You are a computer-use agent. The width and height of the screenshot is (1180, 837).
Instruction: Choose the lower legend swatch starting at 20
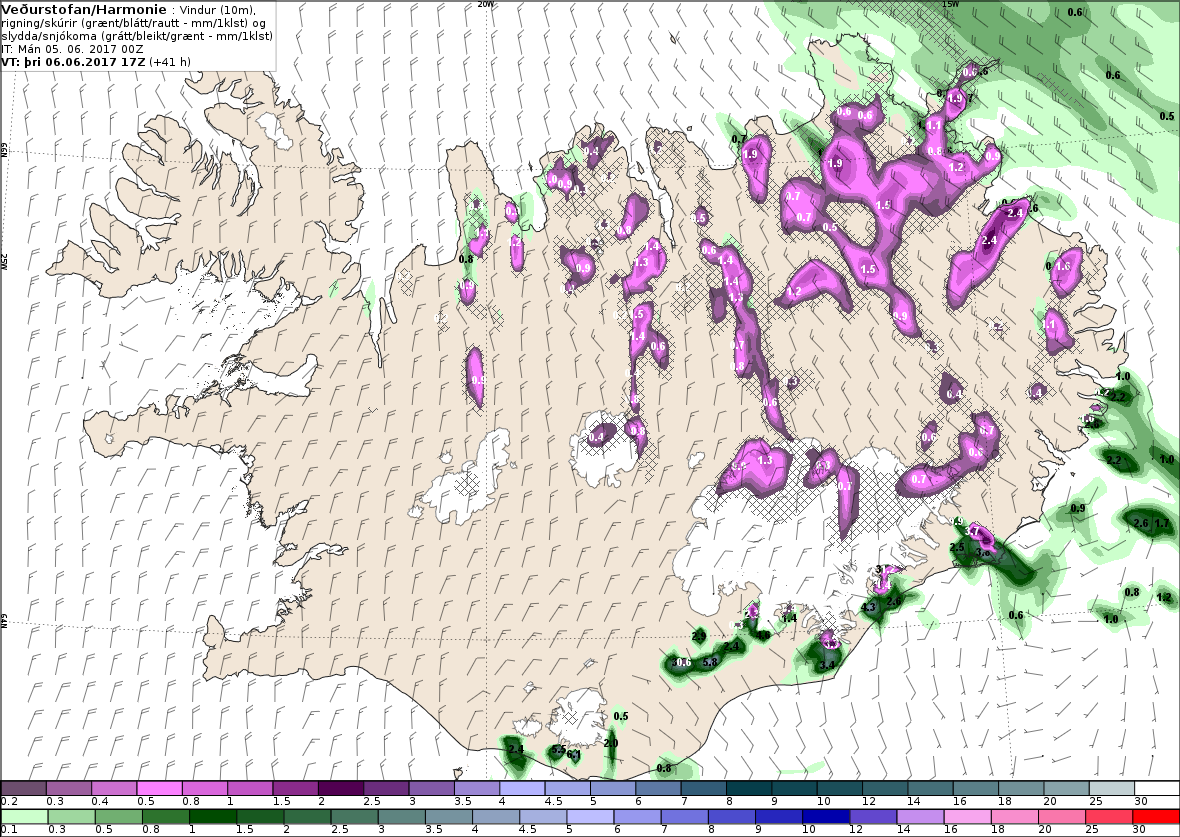(1061, 817)
